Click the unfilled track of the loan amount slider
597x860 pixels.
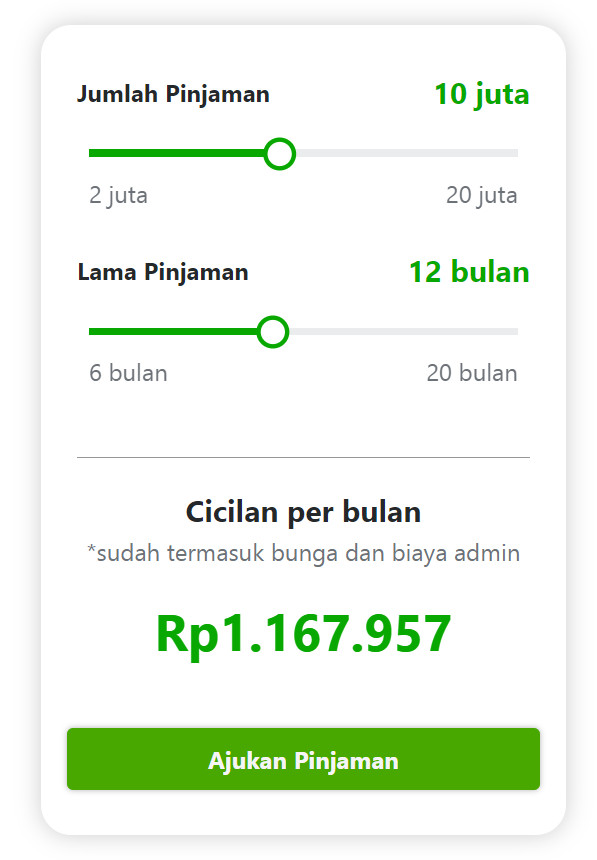coord(410,155)
